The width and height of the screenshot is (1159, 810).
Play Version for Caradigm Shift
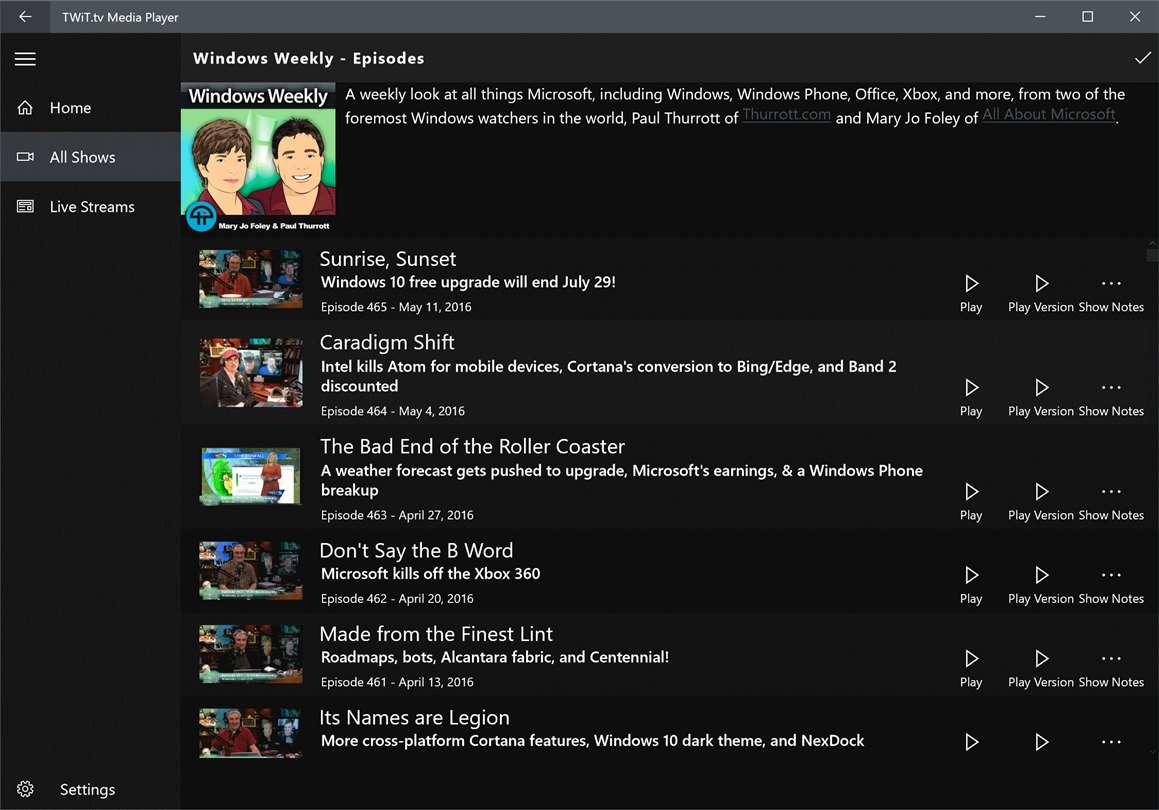[1041, 397]
